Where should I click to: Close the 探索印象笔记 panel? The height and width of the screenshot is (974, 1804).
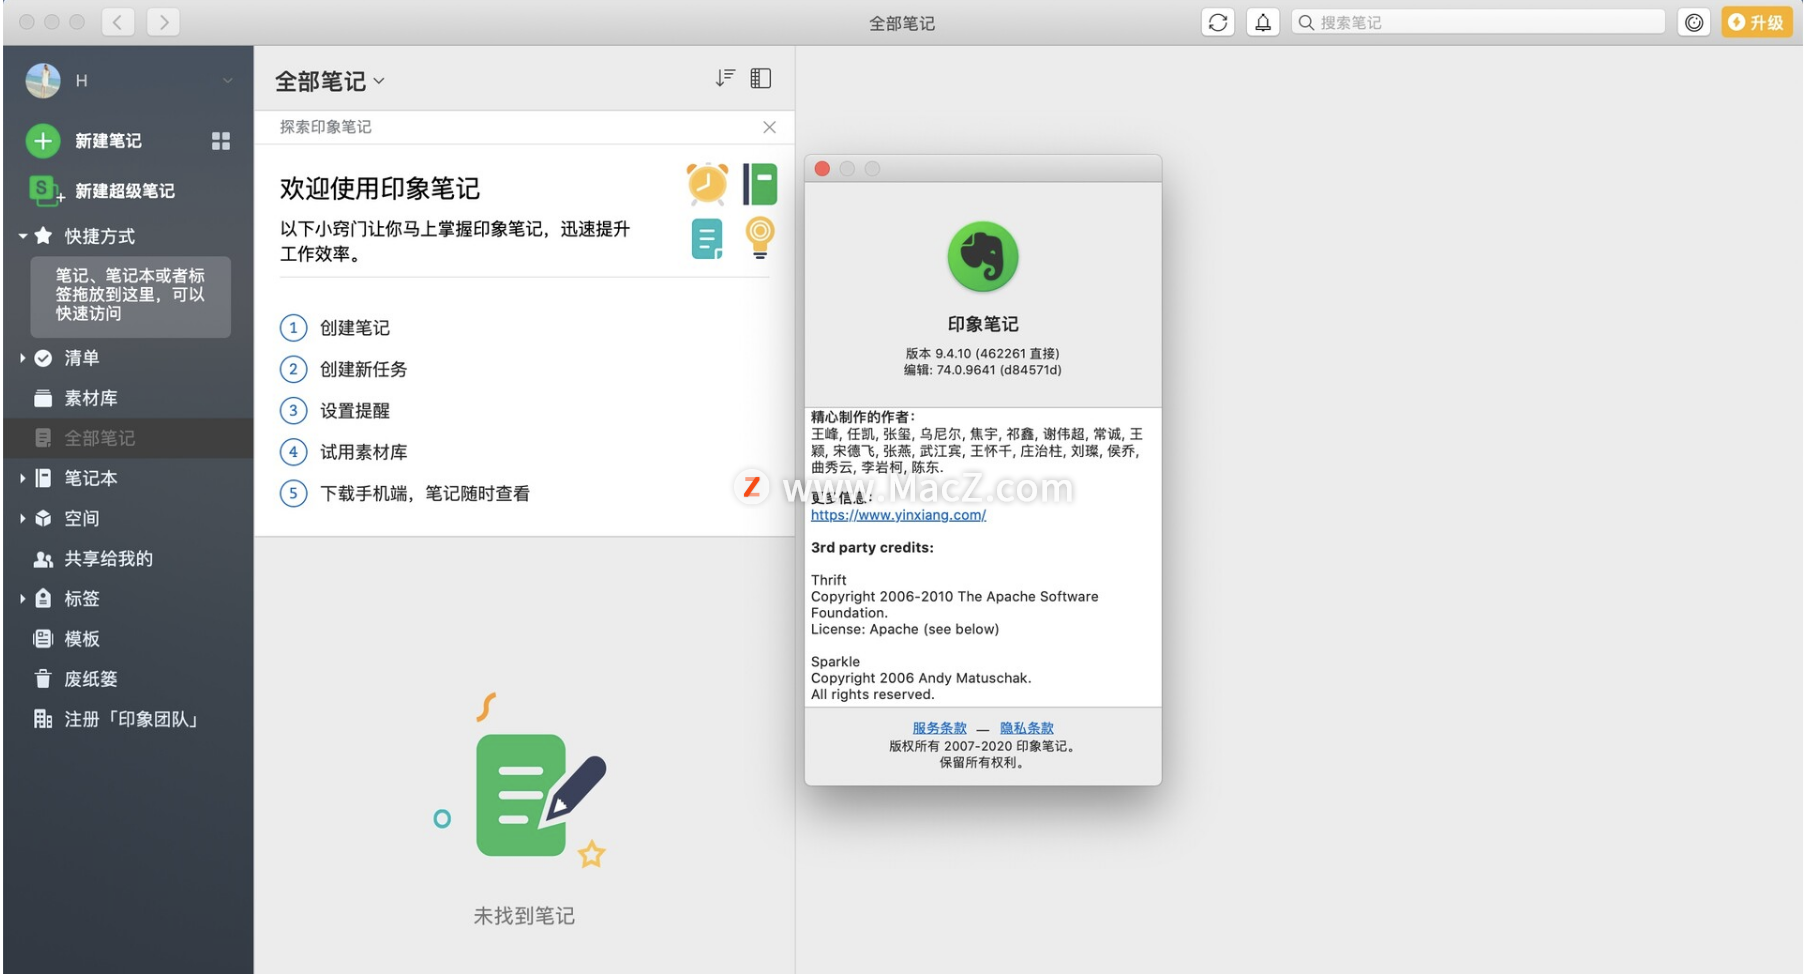pos(769,127)
